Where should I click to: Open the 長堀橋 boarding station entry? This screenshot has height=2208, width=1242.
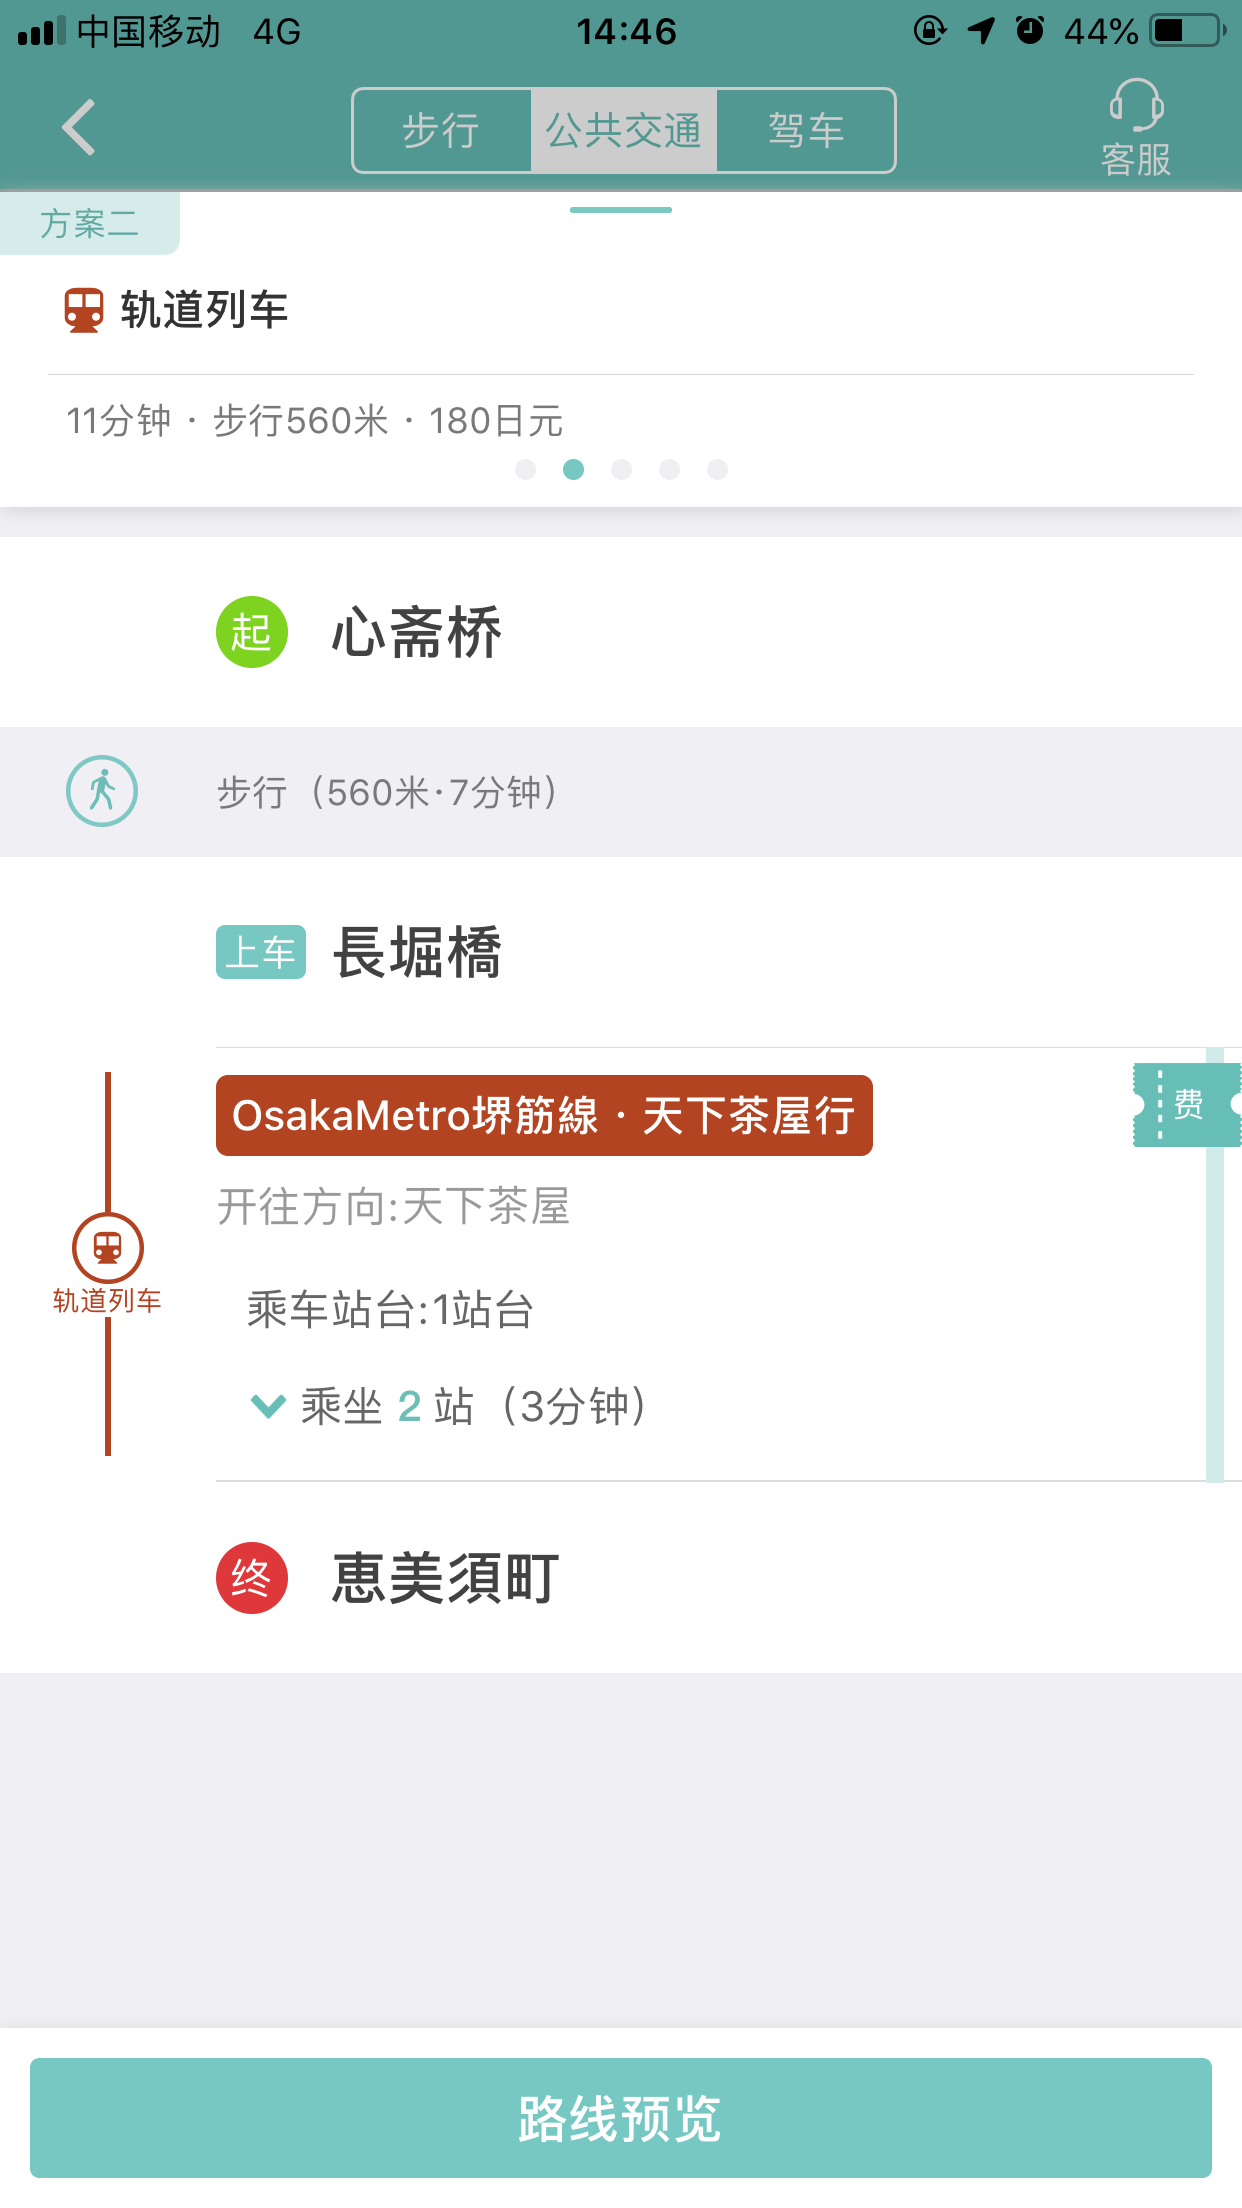[x=417, y=952]
